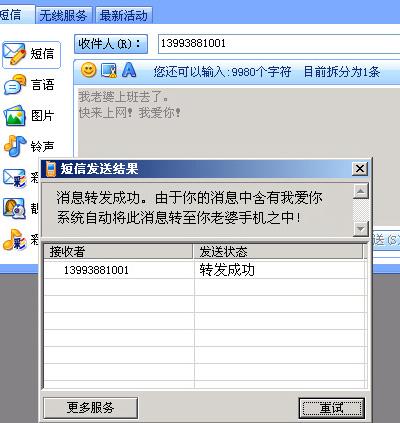
Task: Click the webcam person sidebar icon
Action: [x=14, y=208]
